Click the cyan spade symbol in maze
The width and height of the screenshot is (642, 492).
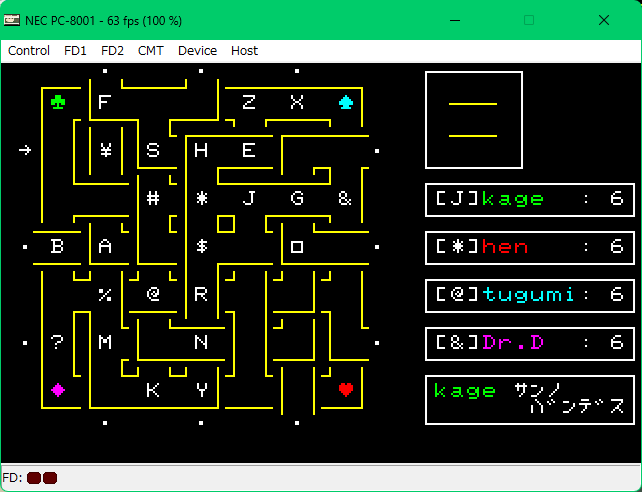click(x=346, y=102)
